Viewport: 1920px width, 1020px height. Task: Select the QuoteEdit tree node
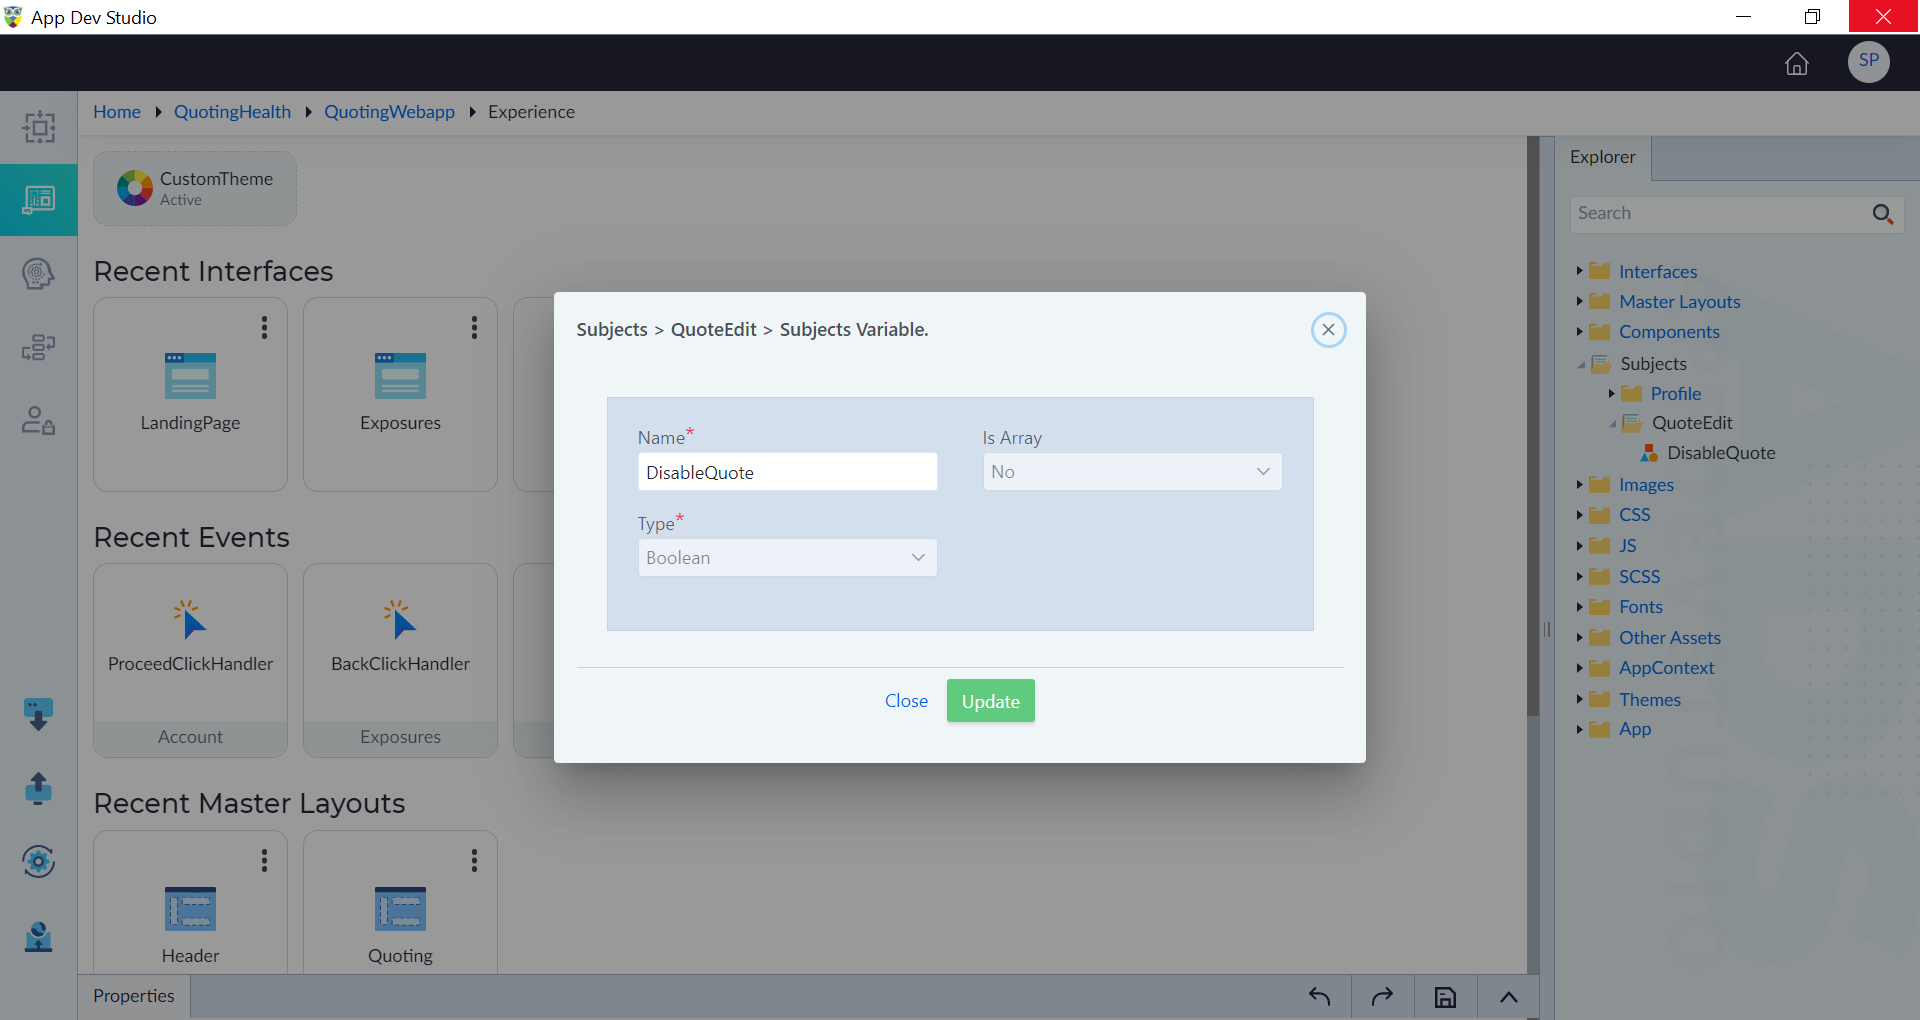point(1692,423)
